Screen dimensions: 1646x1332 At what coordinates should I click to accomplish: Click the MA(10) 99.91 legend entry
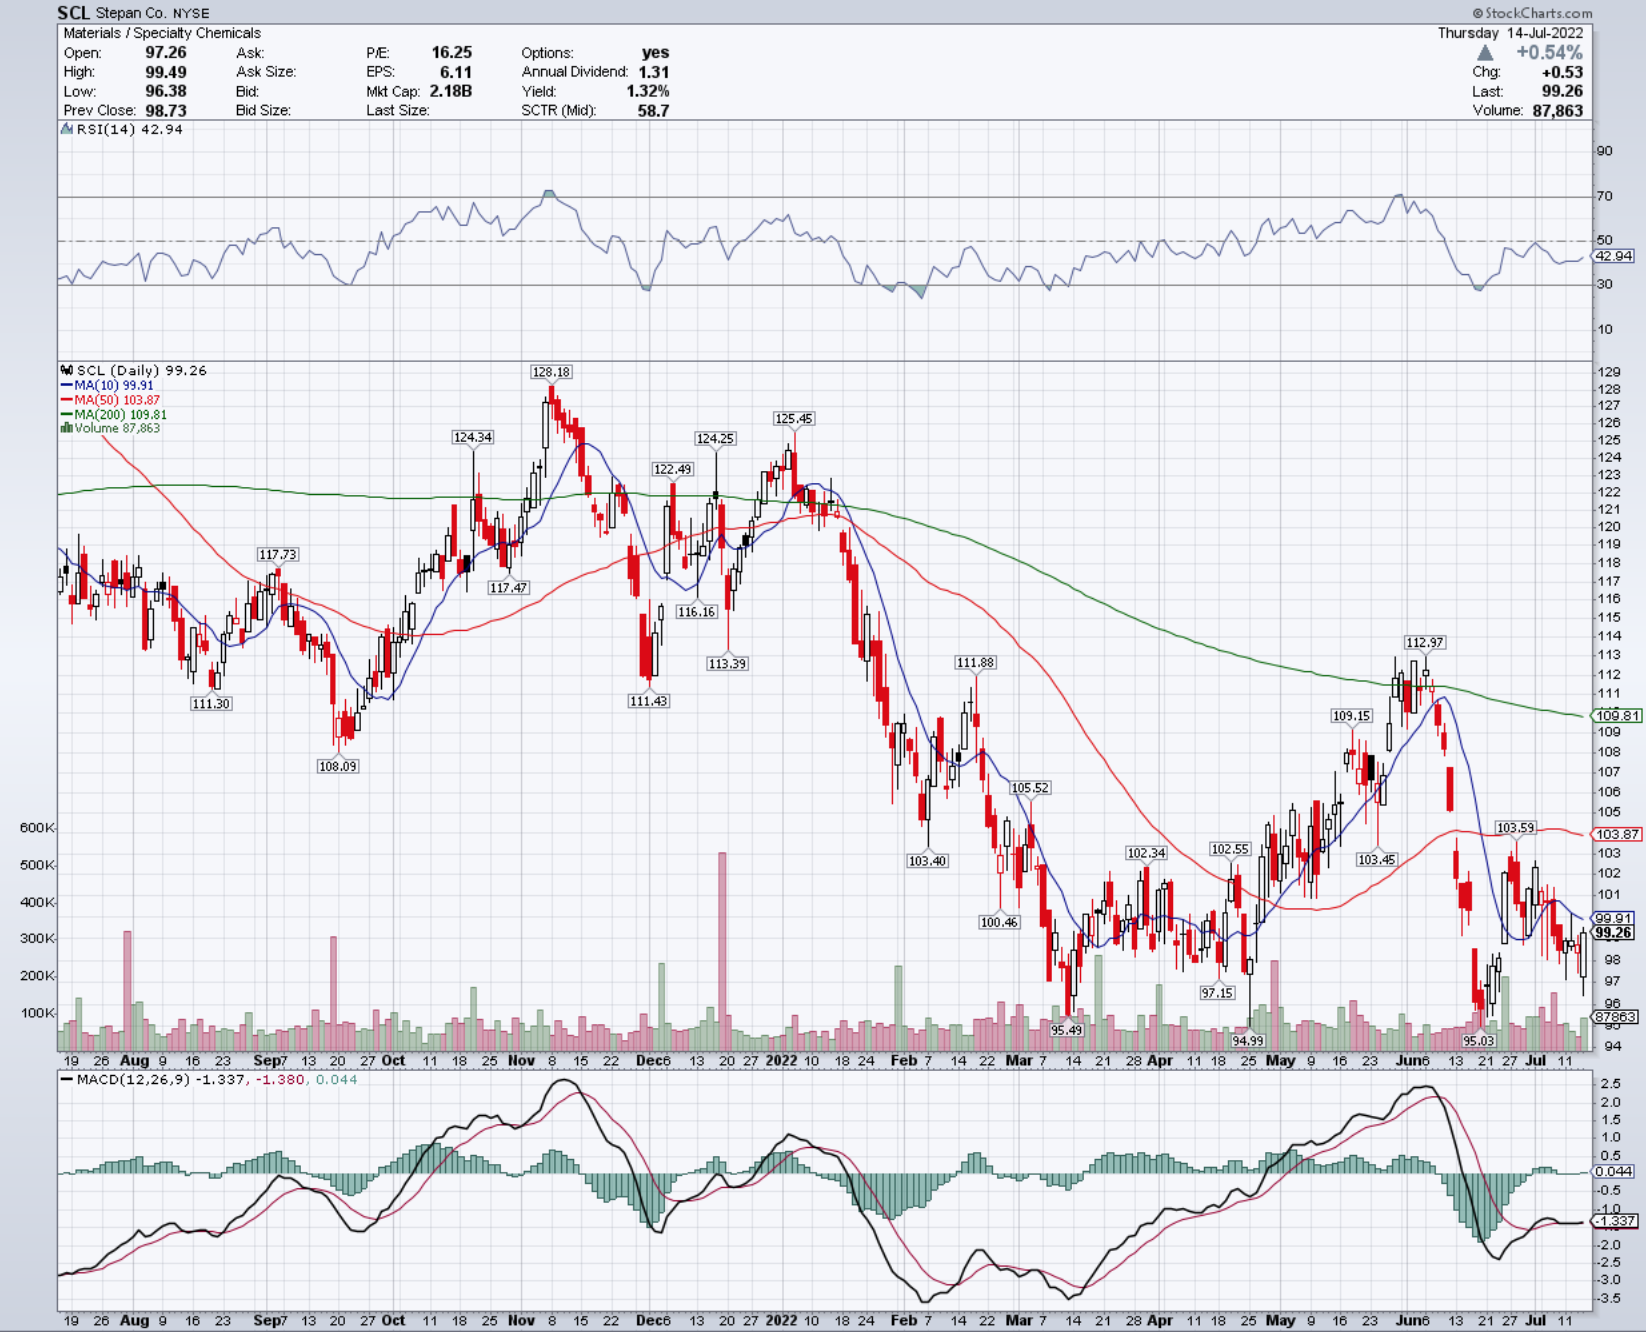tap(108, 385)
